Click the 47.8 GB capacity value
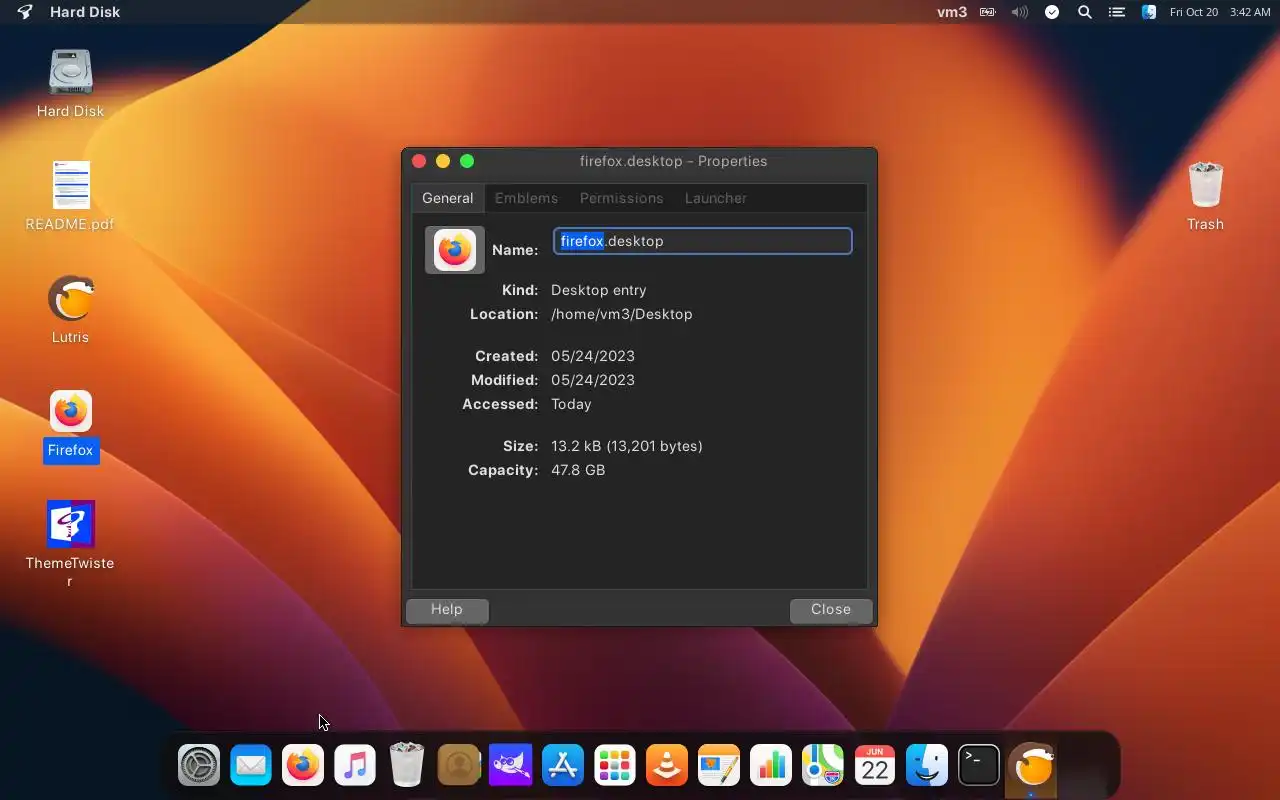The height and width of the screenshot is (800, 1280). click(x=578, y=470)
